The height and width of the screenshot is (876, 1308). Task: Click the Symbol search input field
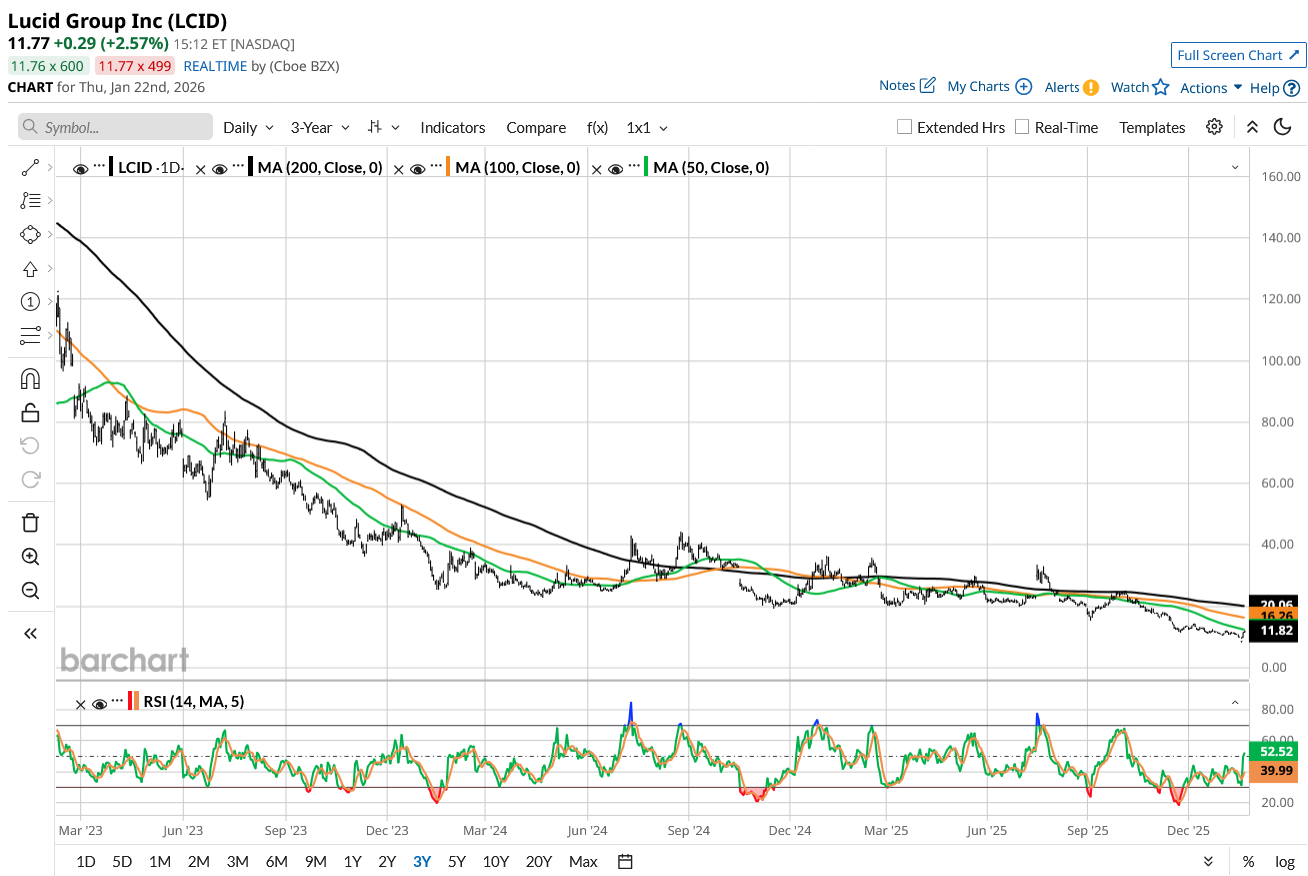(116, 127)
